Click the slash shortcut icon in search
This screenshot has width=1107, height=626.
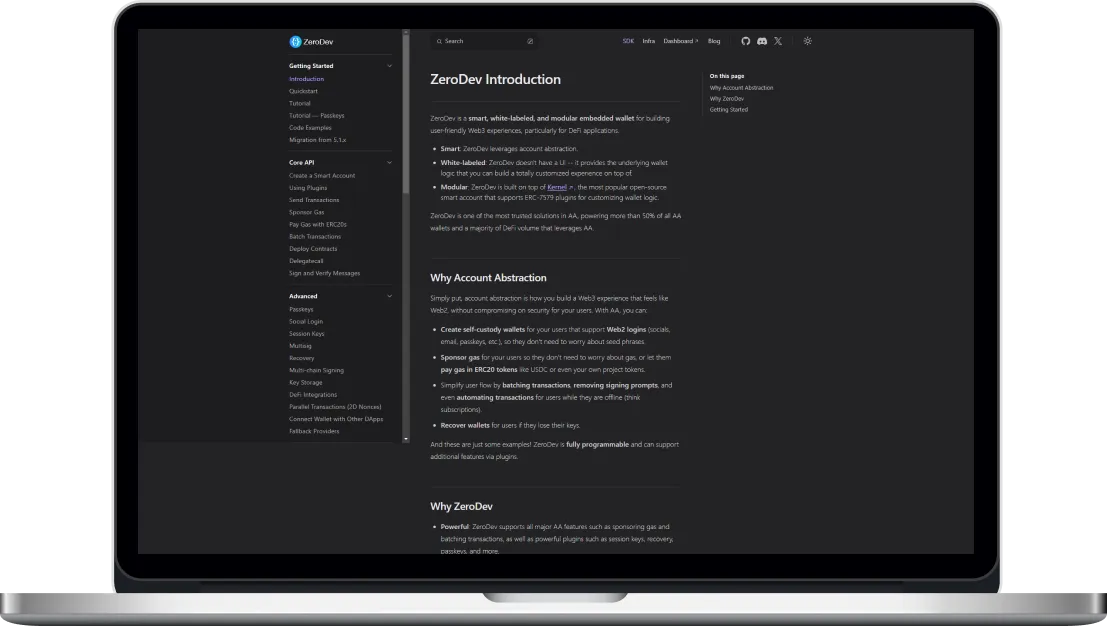click(530, 41)
